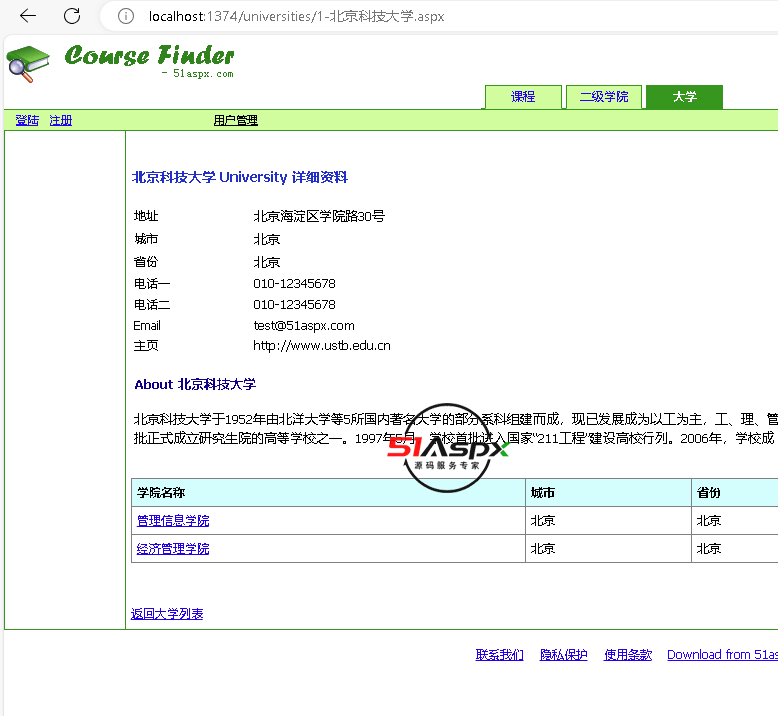This screenshot has height=716, width=778.
Task: Click the Email label
Action: coord(147,325)
